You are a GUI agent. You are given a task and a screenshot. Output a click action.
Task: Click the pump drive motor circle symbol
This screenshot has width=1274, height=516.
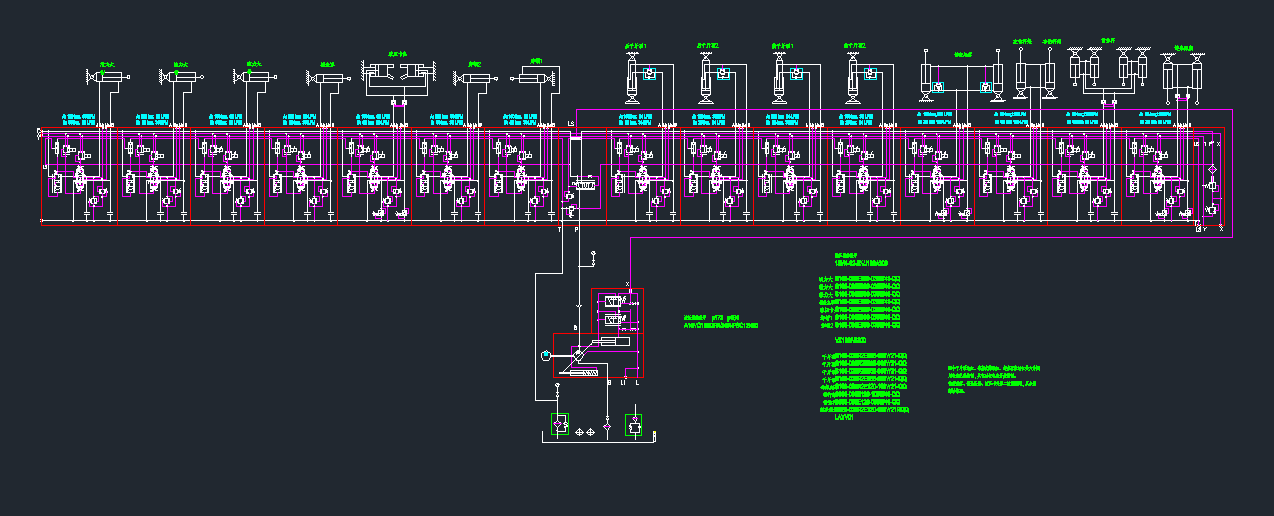tap(545, 355)
